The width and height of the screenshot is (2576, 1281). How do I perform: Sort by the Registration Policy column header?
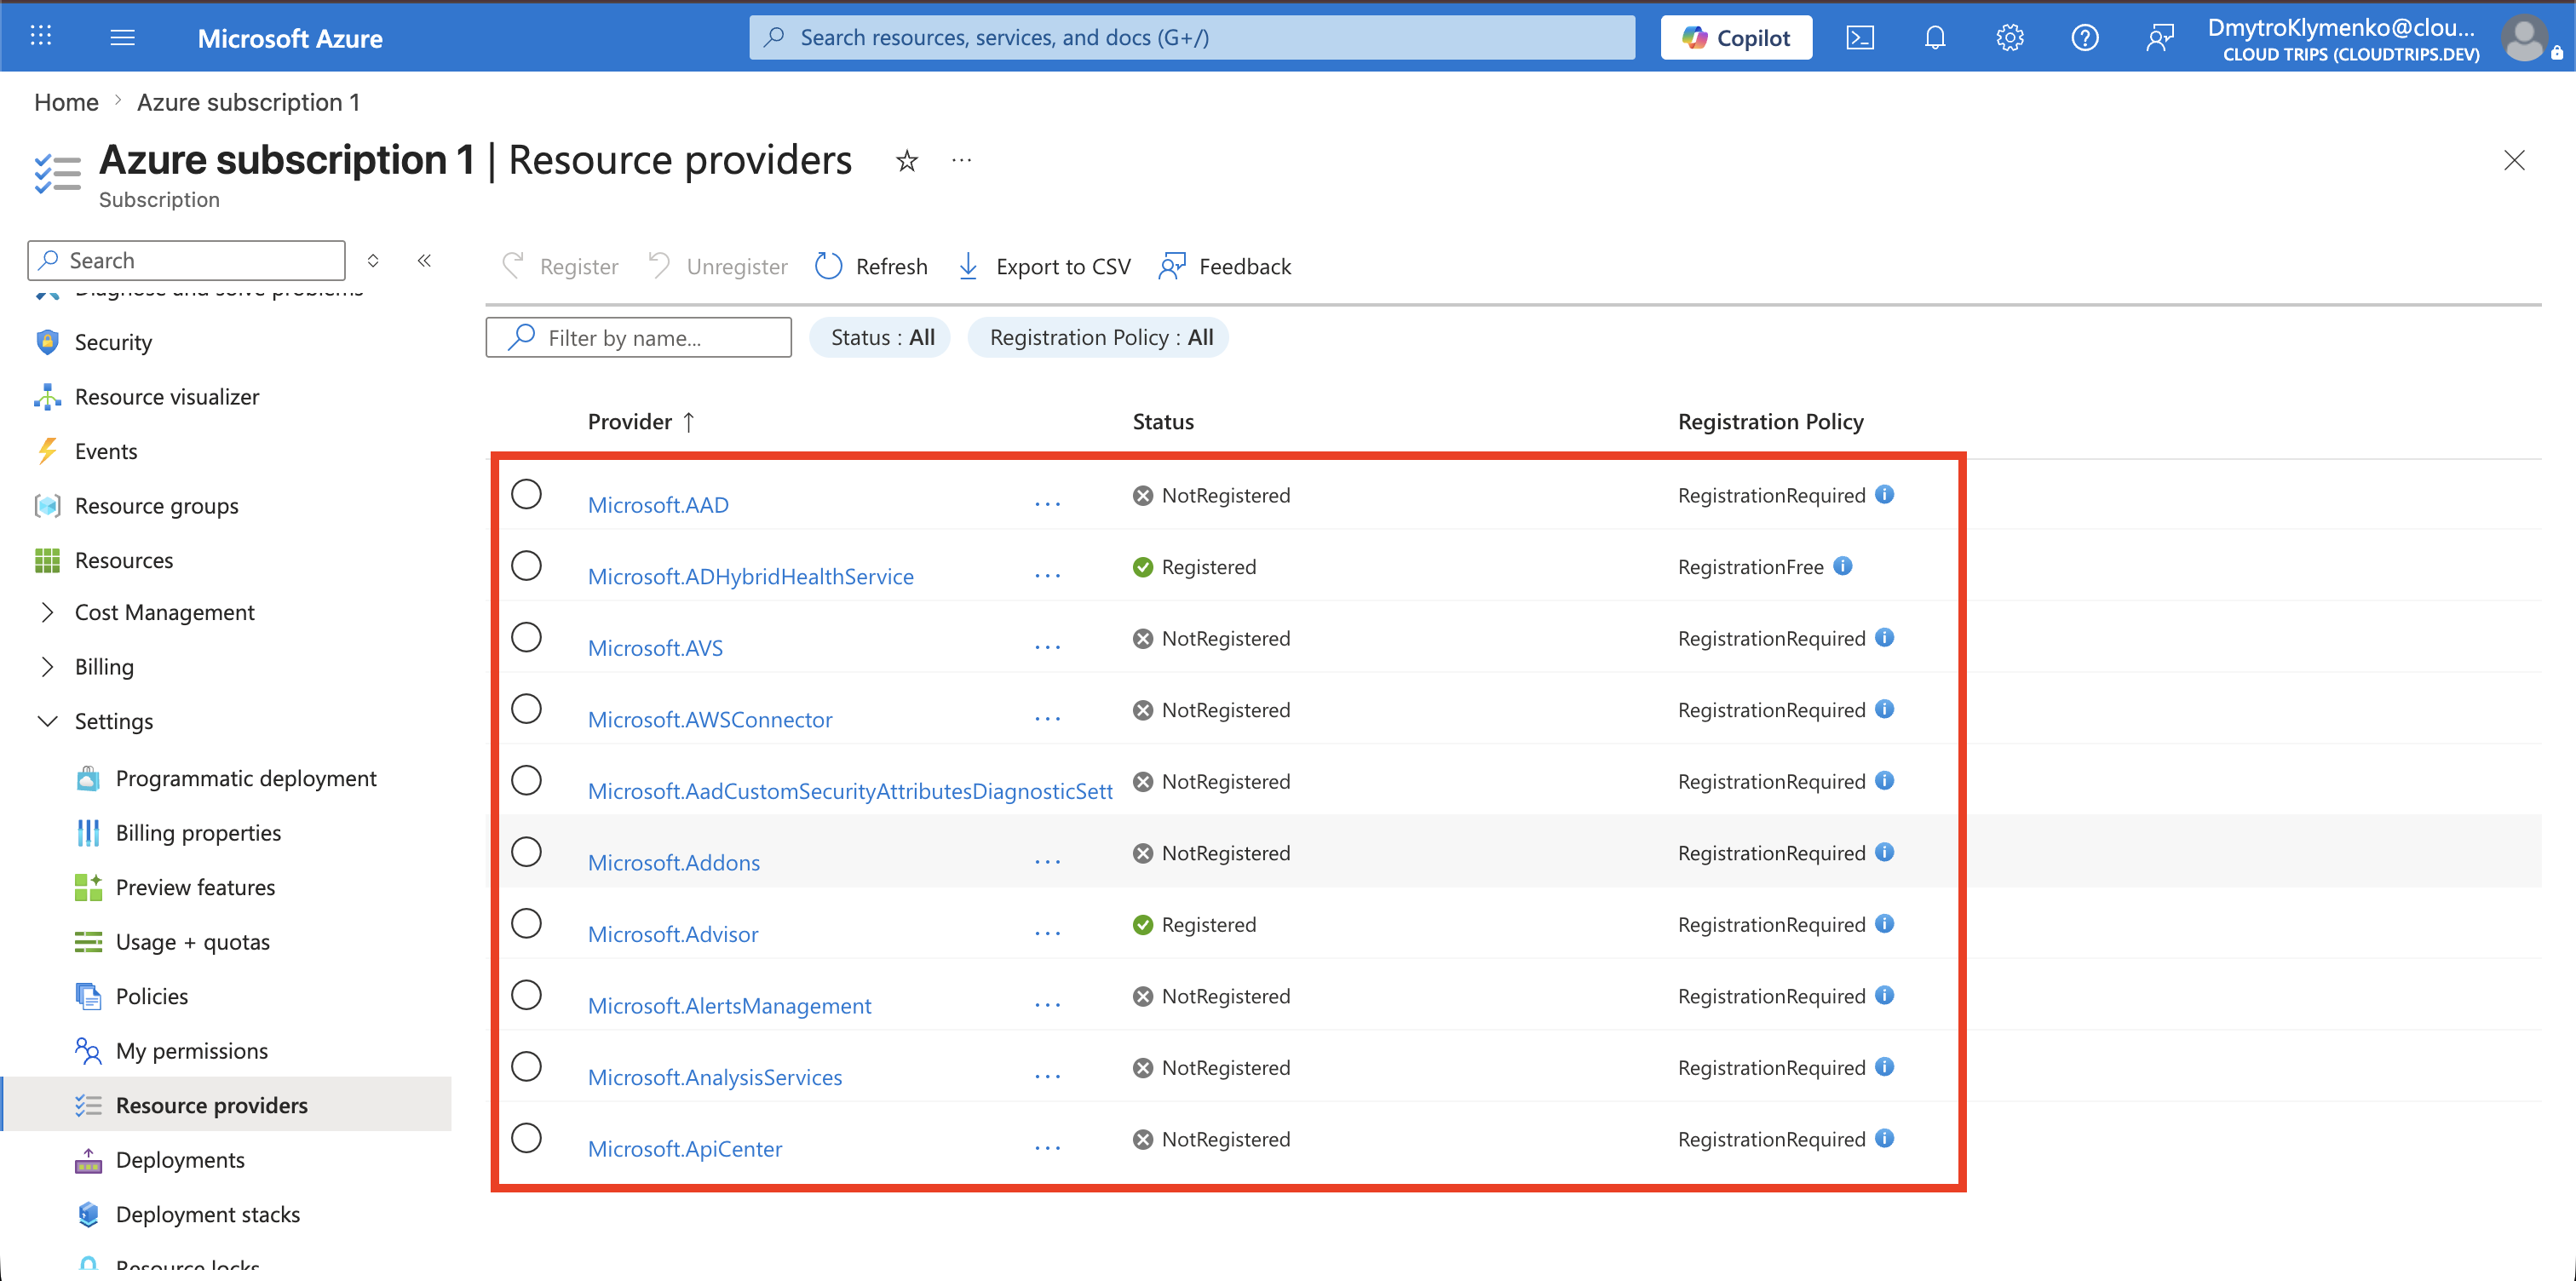tap(1770, 422)
